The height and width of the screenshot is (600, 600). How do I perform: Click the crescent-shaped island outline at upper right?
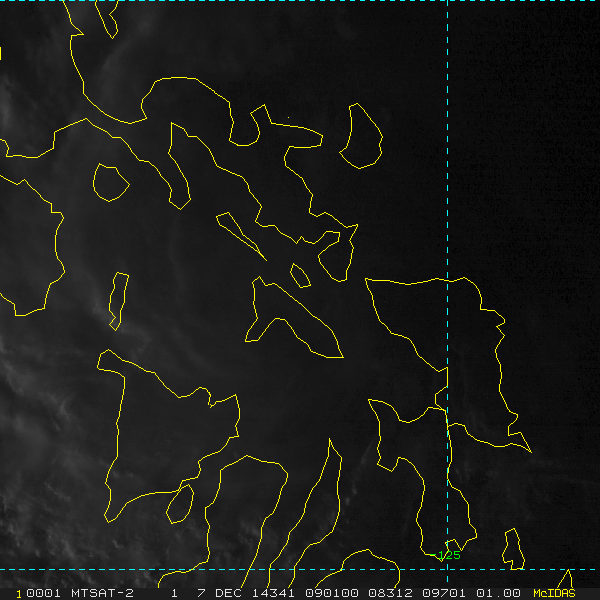361,136
